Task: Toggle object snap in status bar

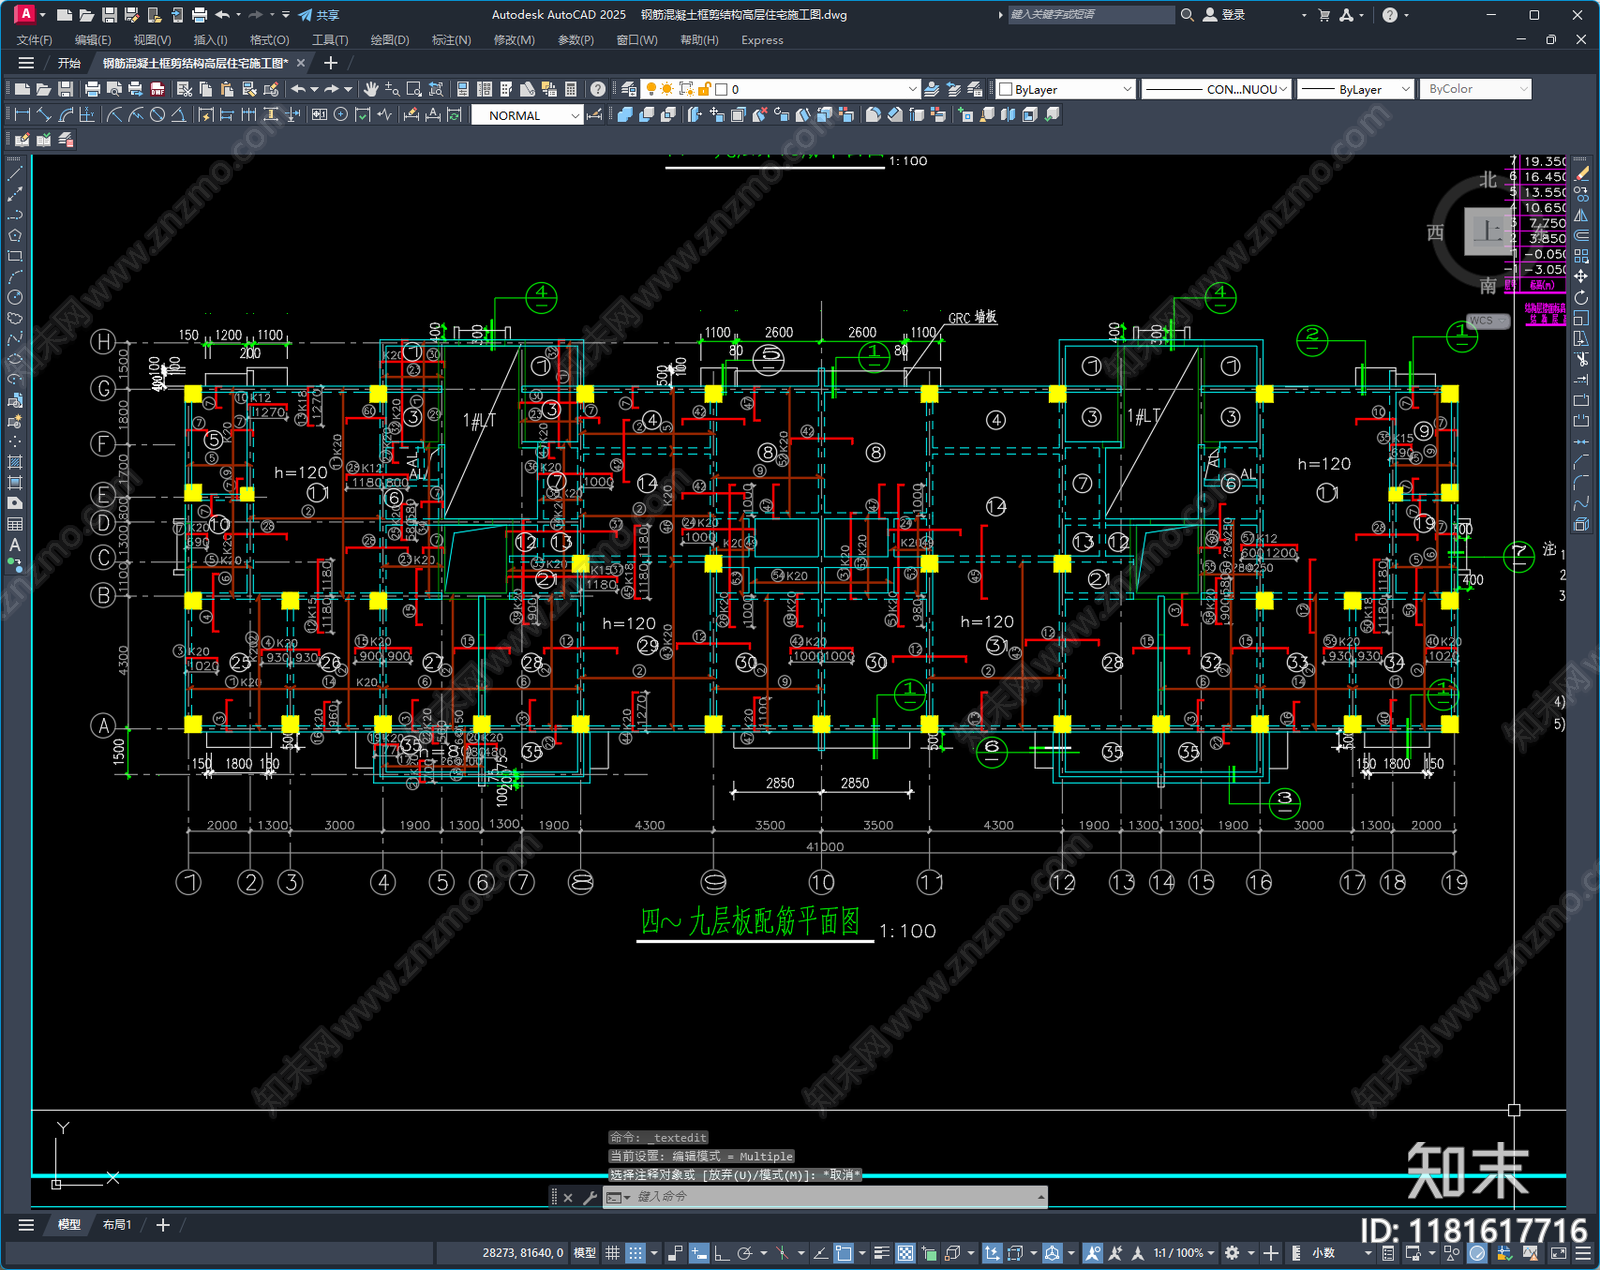Action: point(844,1252)
